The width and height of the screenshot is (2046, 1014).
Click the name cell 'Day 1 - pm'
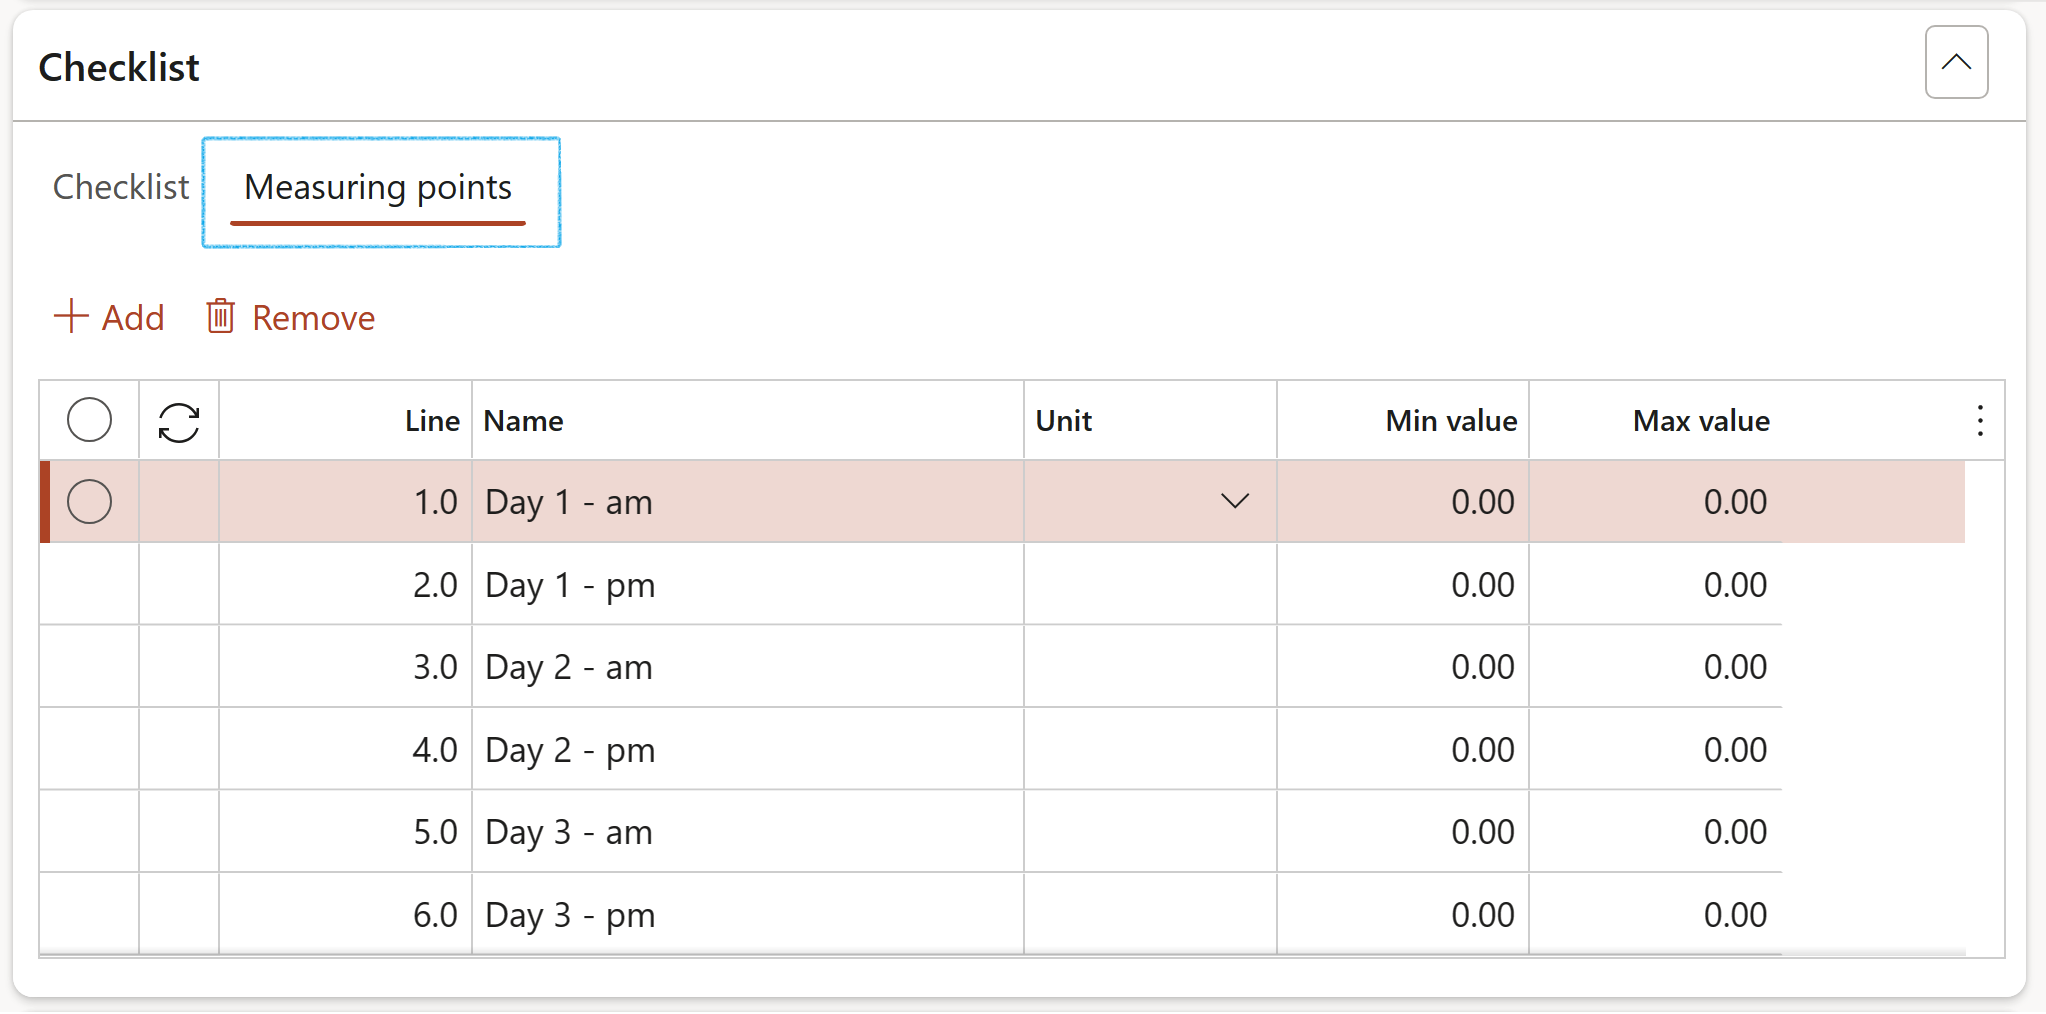[x=747, y=585]
